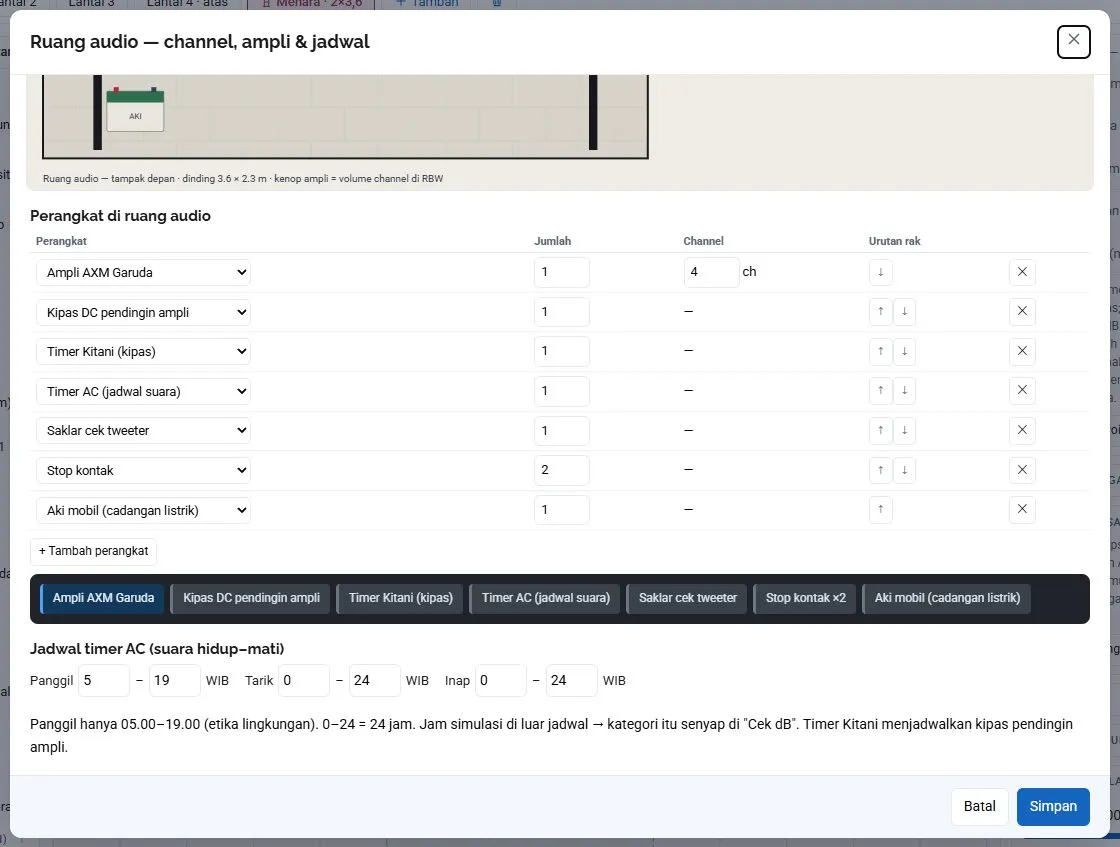Save settings with Simpan button
The image size is (1120, 847).
[x=1053, y=806]
